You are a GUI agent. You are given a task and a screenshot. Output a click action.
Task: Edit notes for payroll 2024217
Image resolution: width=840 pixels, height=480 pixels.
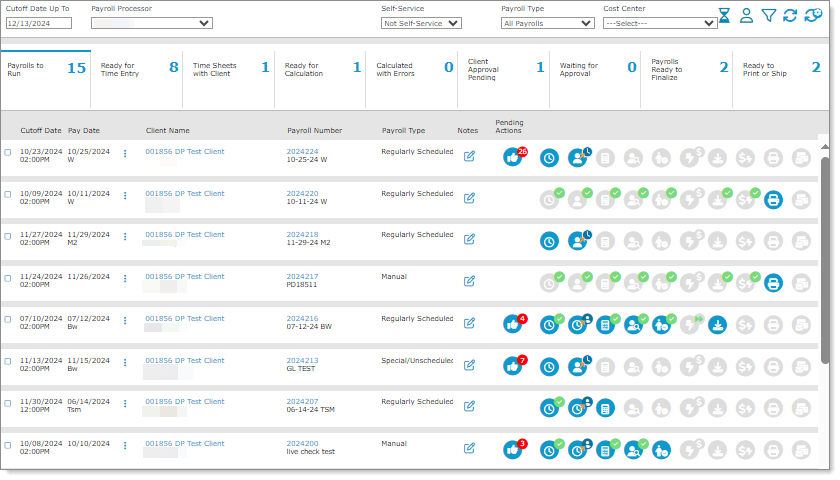pyautogui.click(x=469, y=281)
